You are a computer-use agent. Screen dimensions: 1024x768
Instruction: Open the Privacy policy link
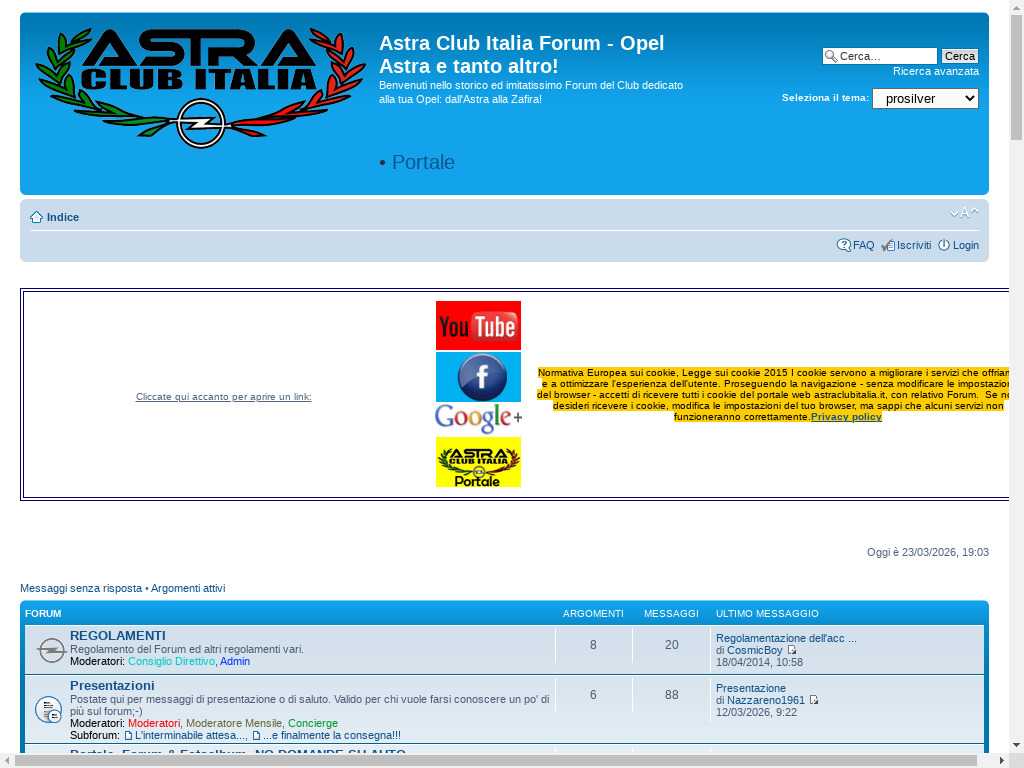pos(846,416)
